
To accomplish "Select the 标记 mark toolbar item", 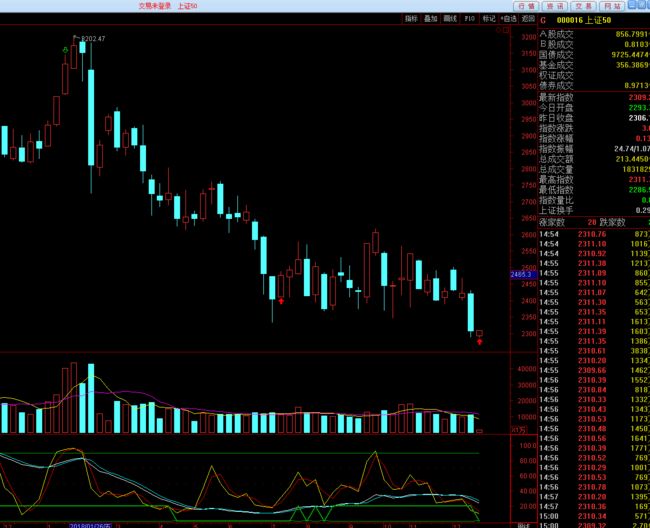I will click(x=489, y=19).
